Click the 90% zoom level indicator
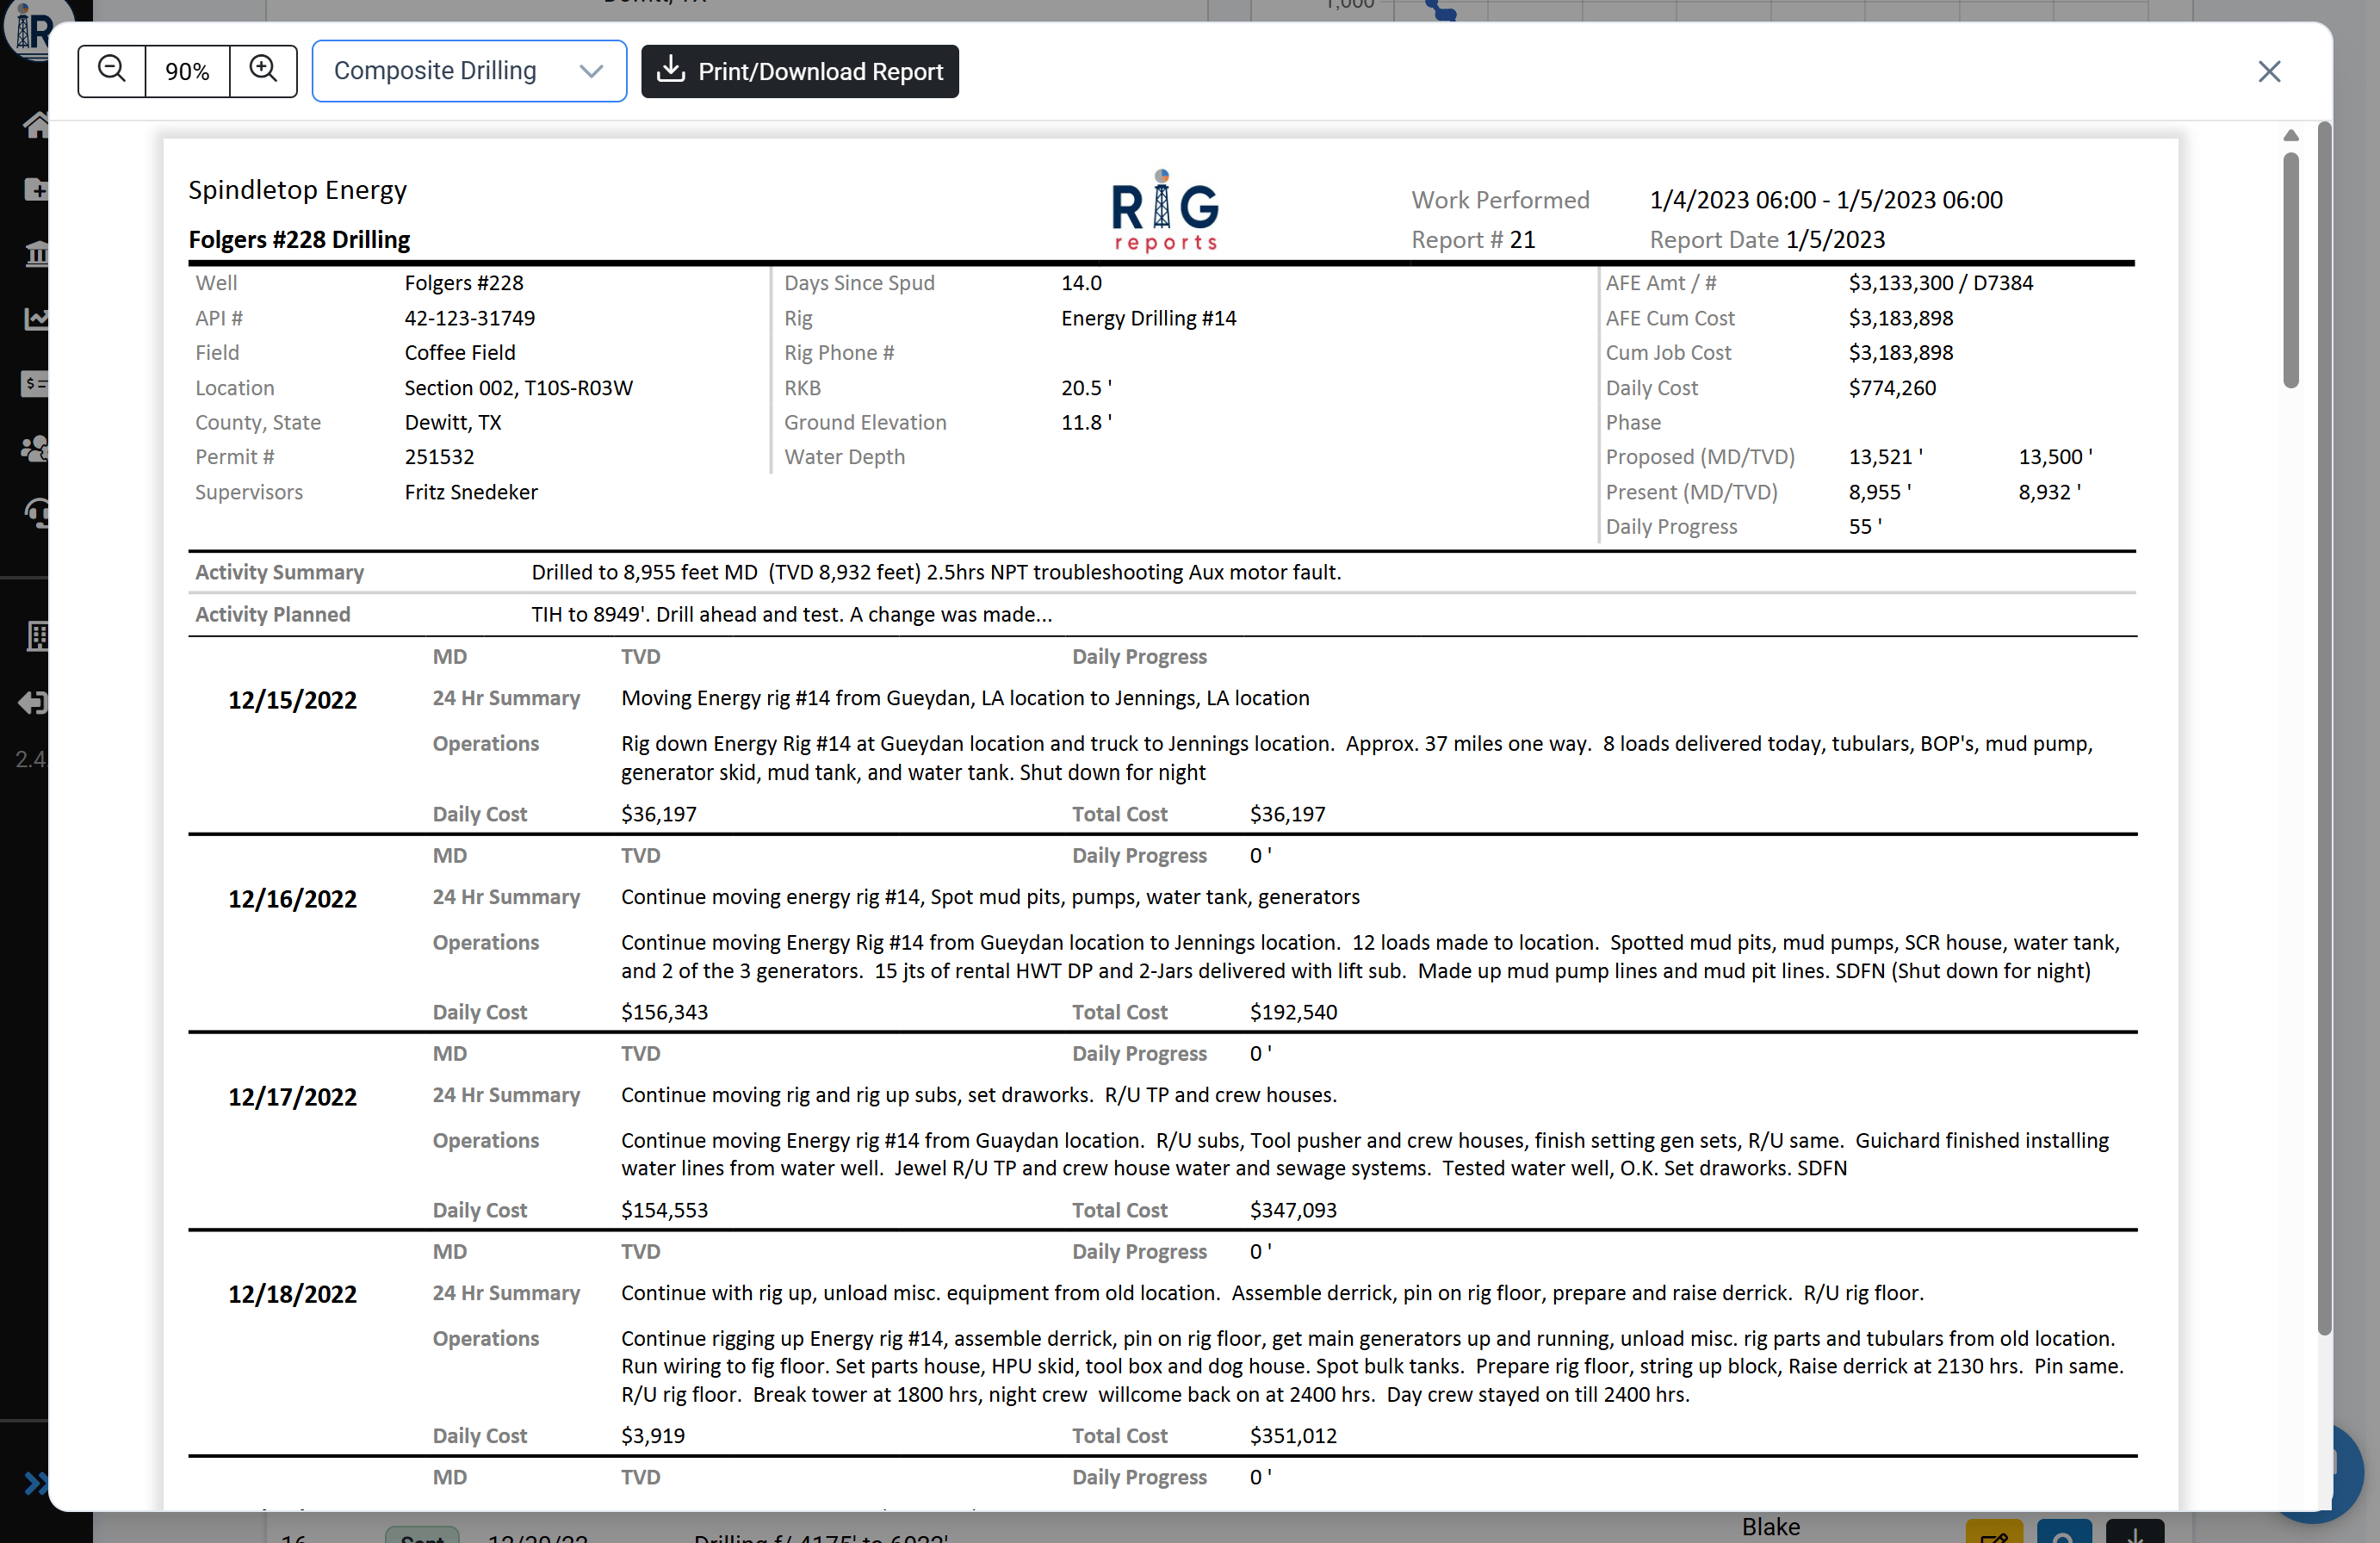Viewport: 2380px width, 1543px height. pos(187,71)
